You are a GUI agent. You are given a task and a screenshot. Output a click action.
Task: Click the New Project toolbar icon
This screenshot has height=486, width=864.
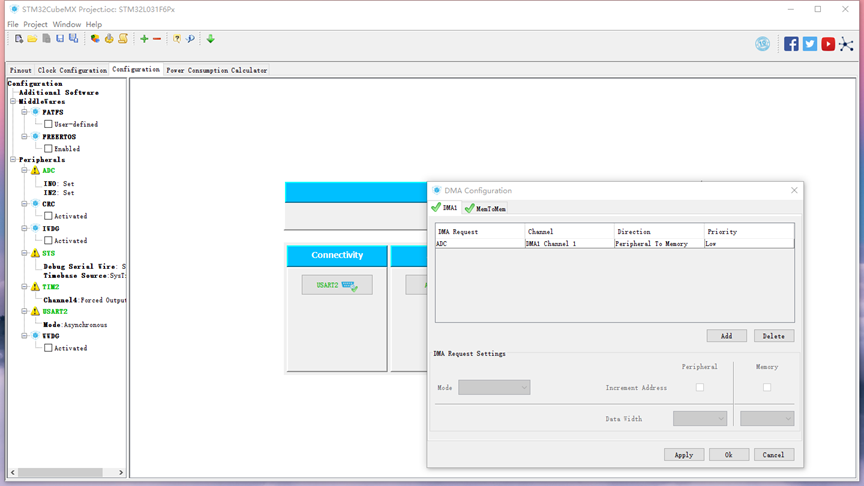pyautogui.click(x=19, y=39)
